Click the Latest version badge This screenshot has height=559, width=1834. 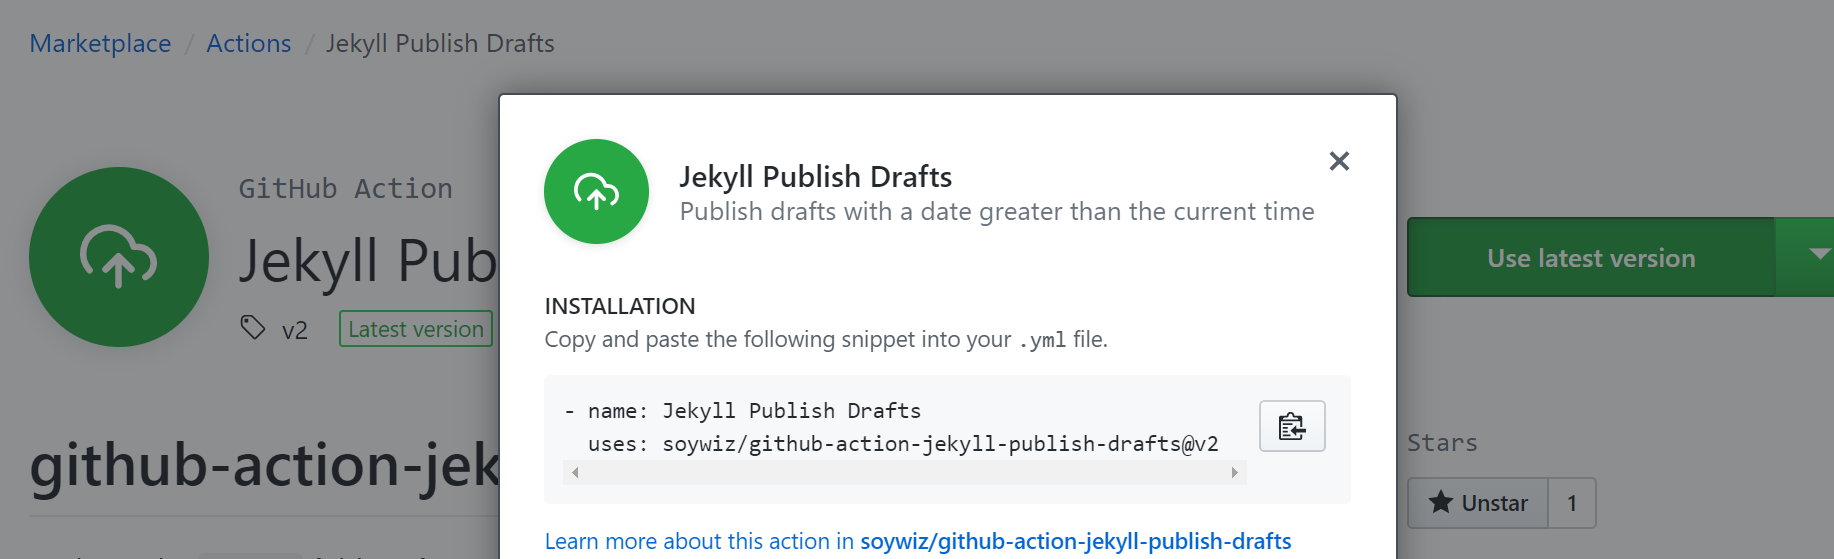(x=415, y=329)
